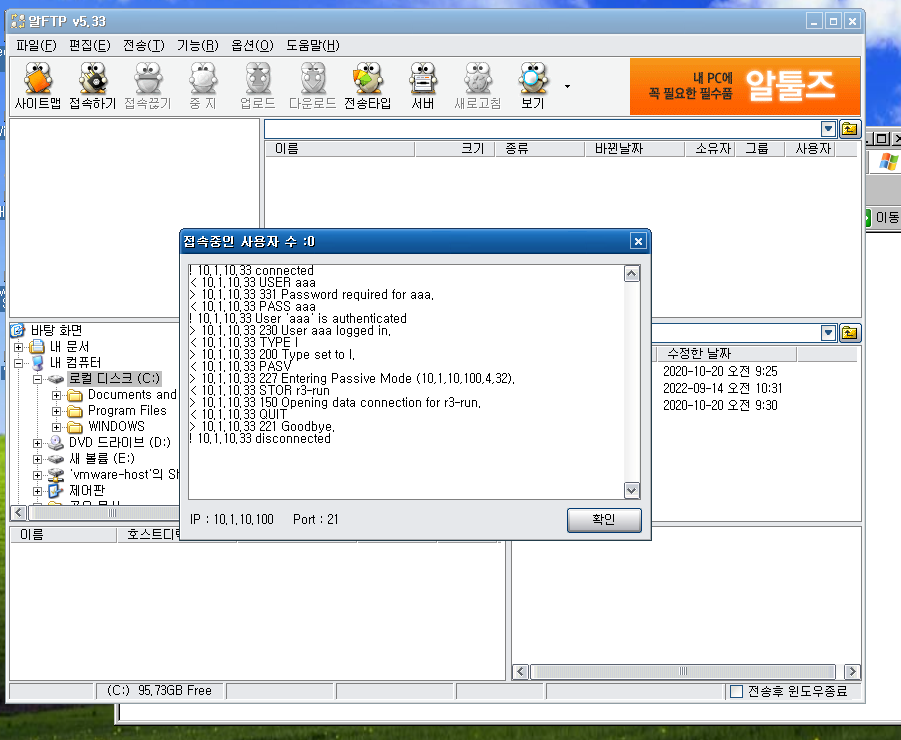
Task: Expand the 내 문서 tree node
Action: (18, 347)
